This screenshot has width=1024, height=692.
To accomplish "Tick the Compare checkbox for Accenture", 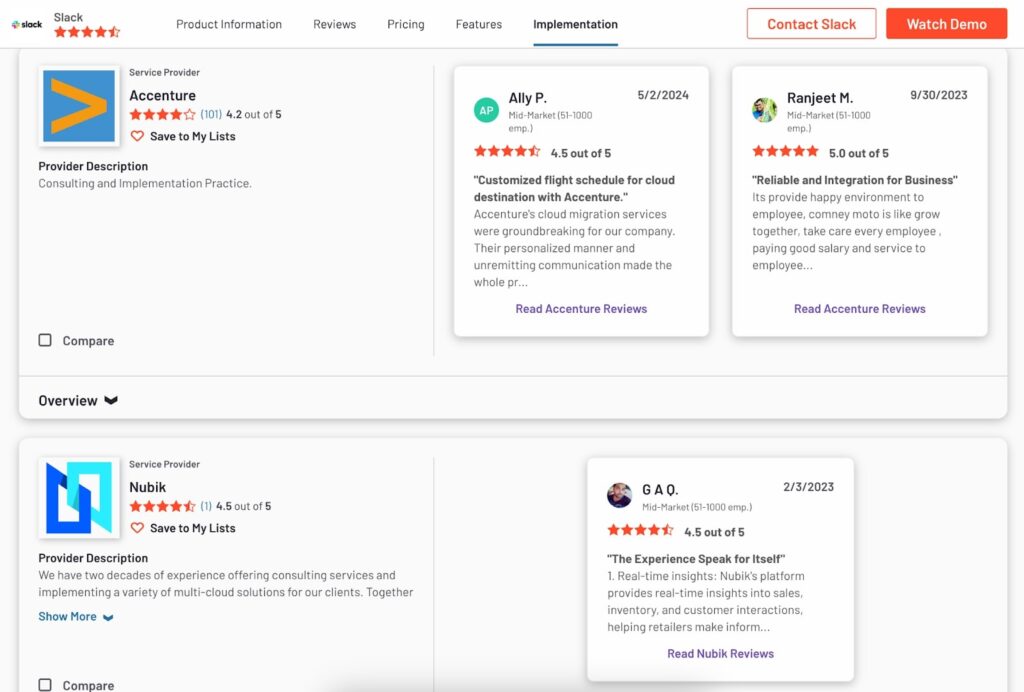I will (45, 340).
